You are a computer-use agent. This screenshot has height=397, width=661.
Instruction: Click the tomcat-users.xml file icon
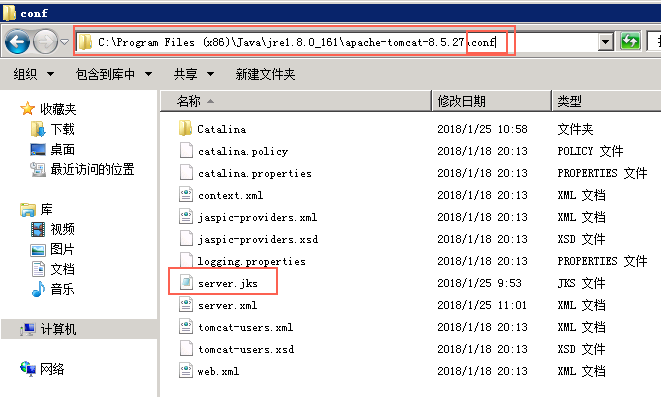186,326
